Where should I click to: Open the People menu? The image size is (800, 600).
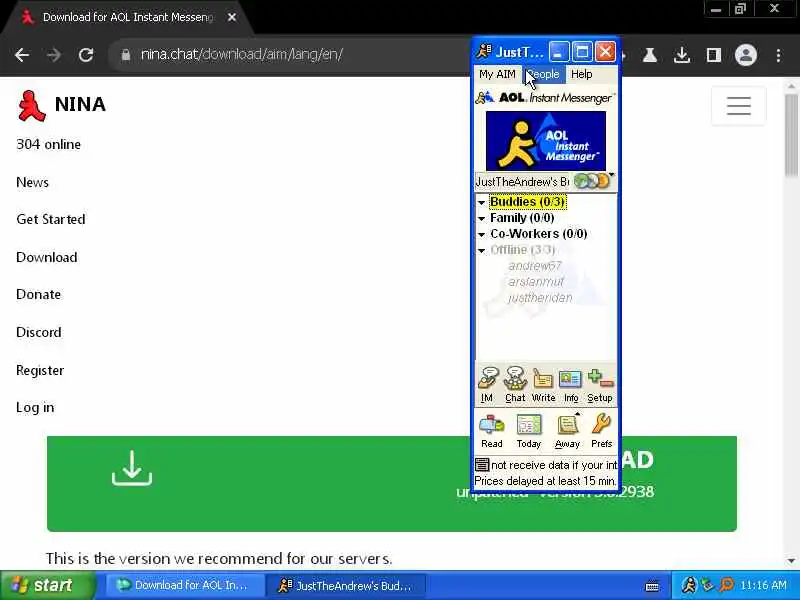click(544, 74)
